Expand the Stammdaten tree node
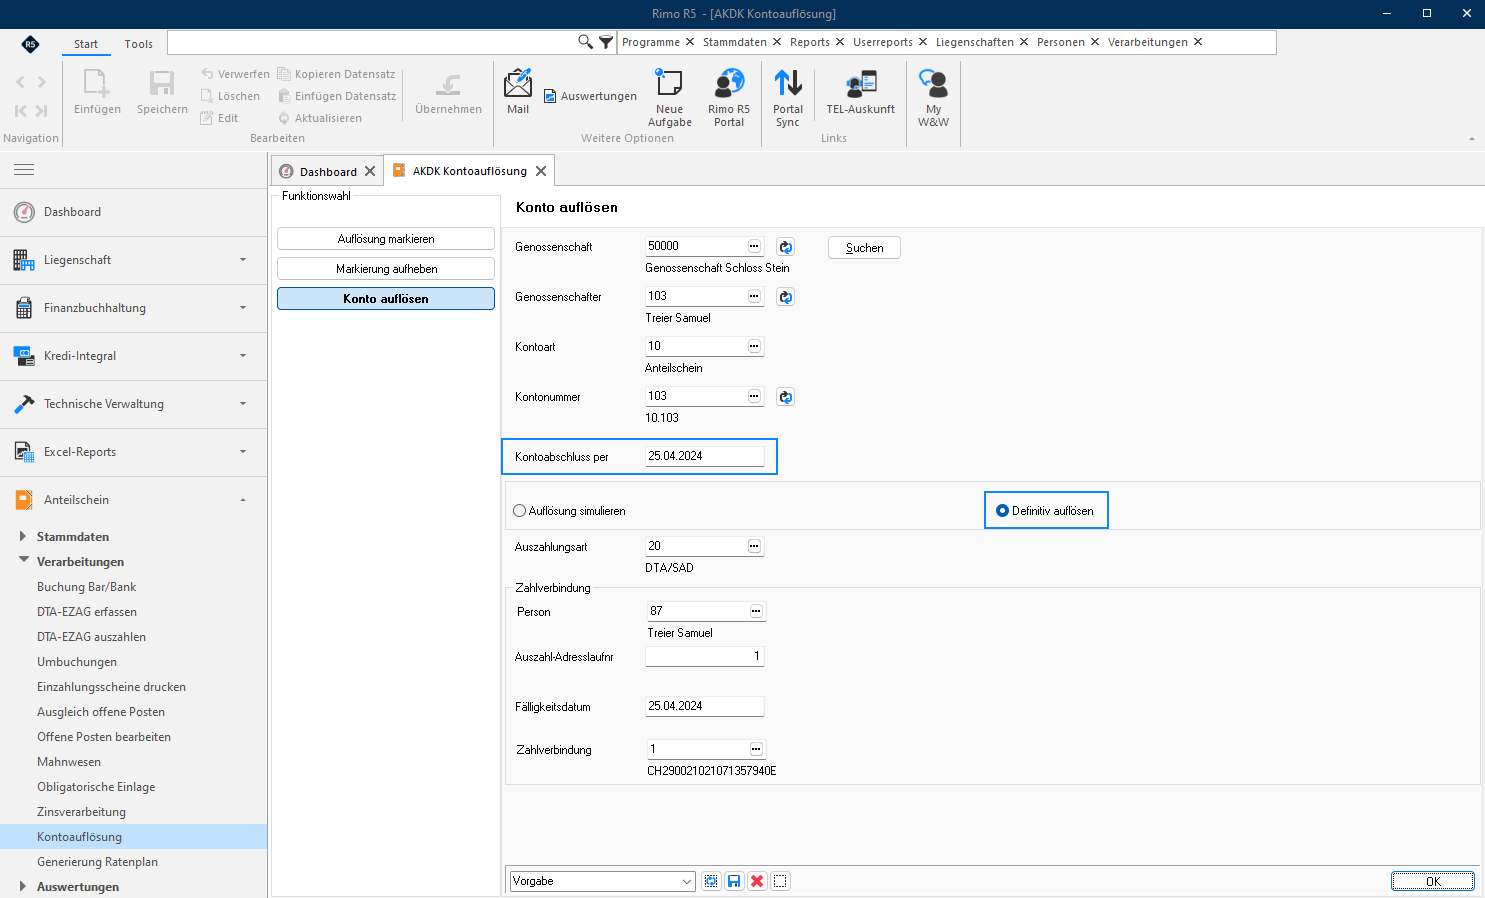 23,536
